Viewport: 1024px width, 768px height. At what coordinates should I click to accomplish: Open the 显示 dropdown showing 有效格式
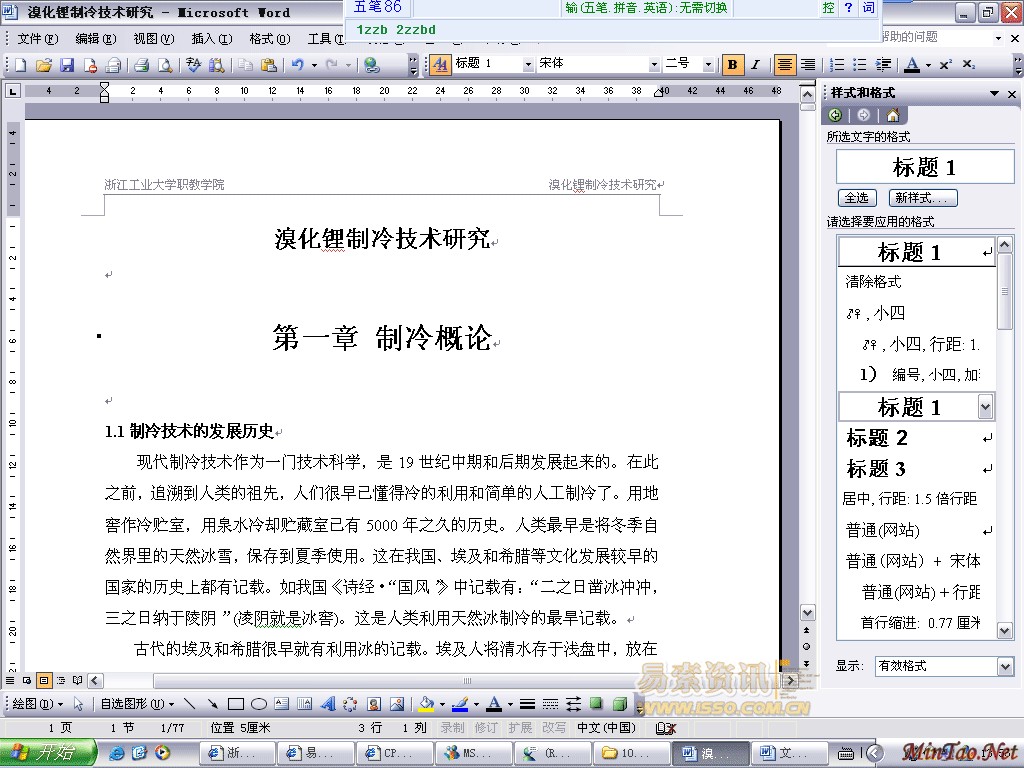1005,666
